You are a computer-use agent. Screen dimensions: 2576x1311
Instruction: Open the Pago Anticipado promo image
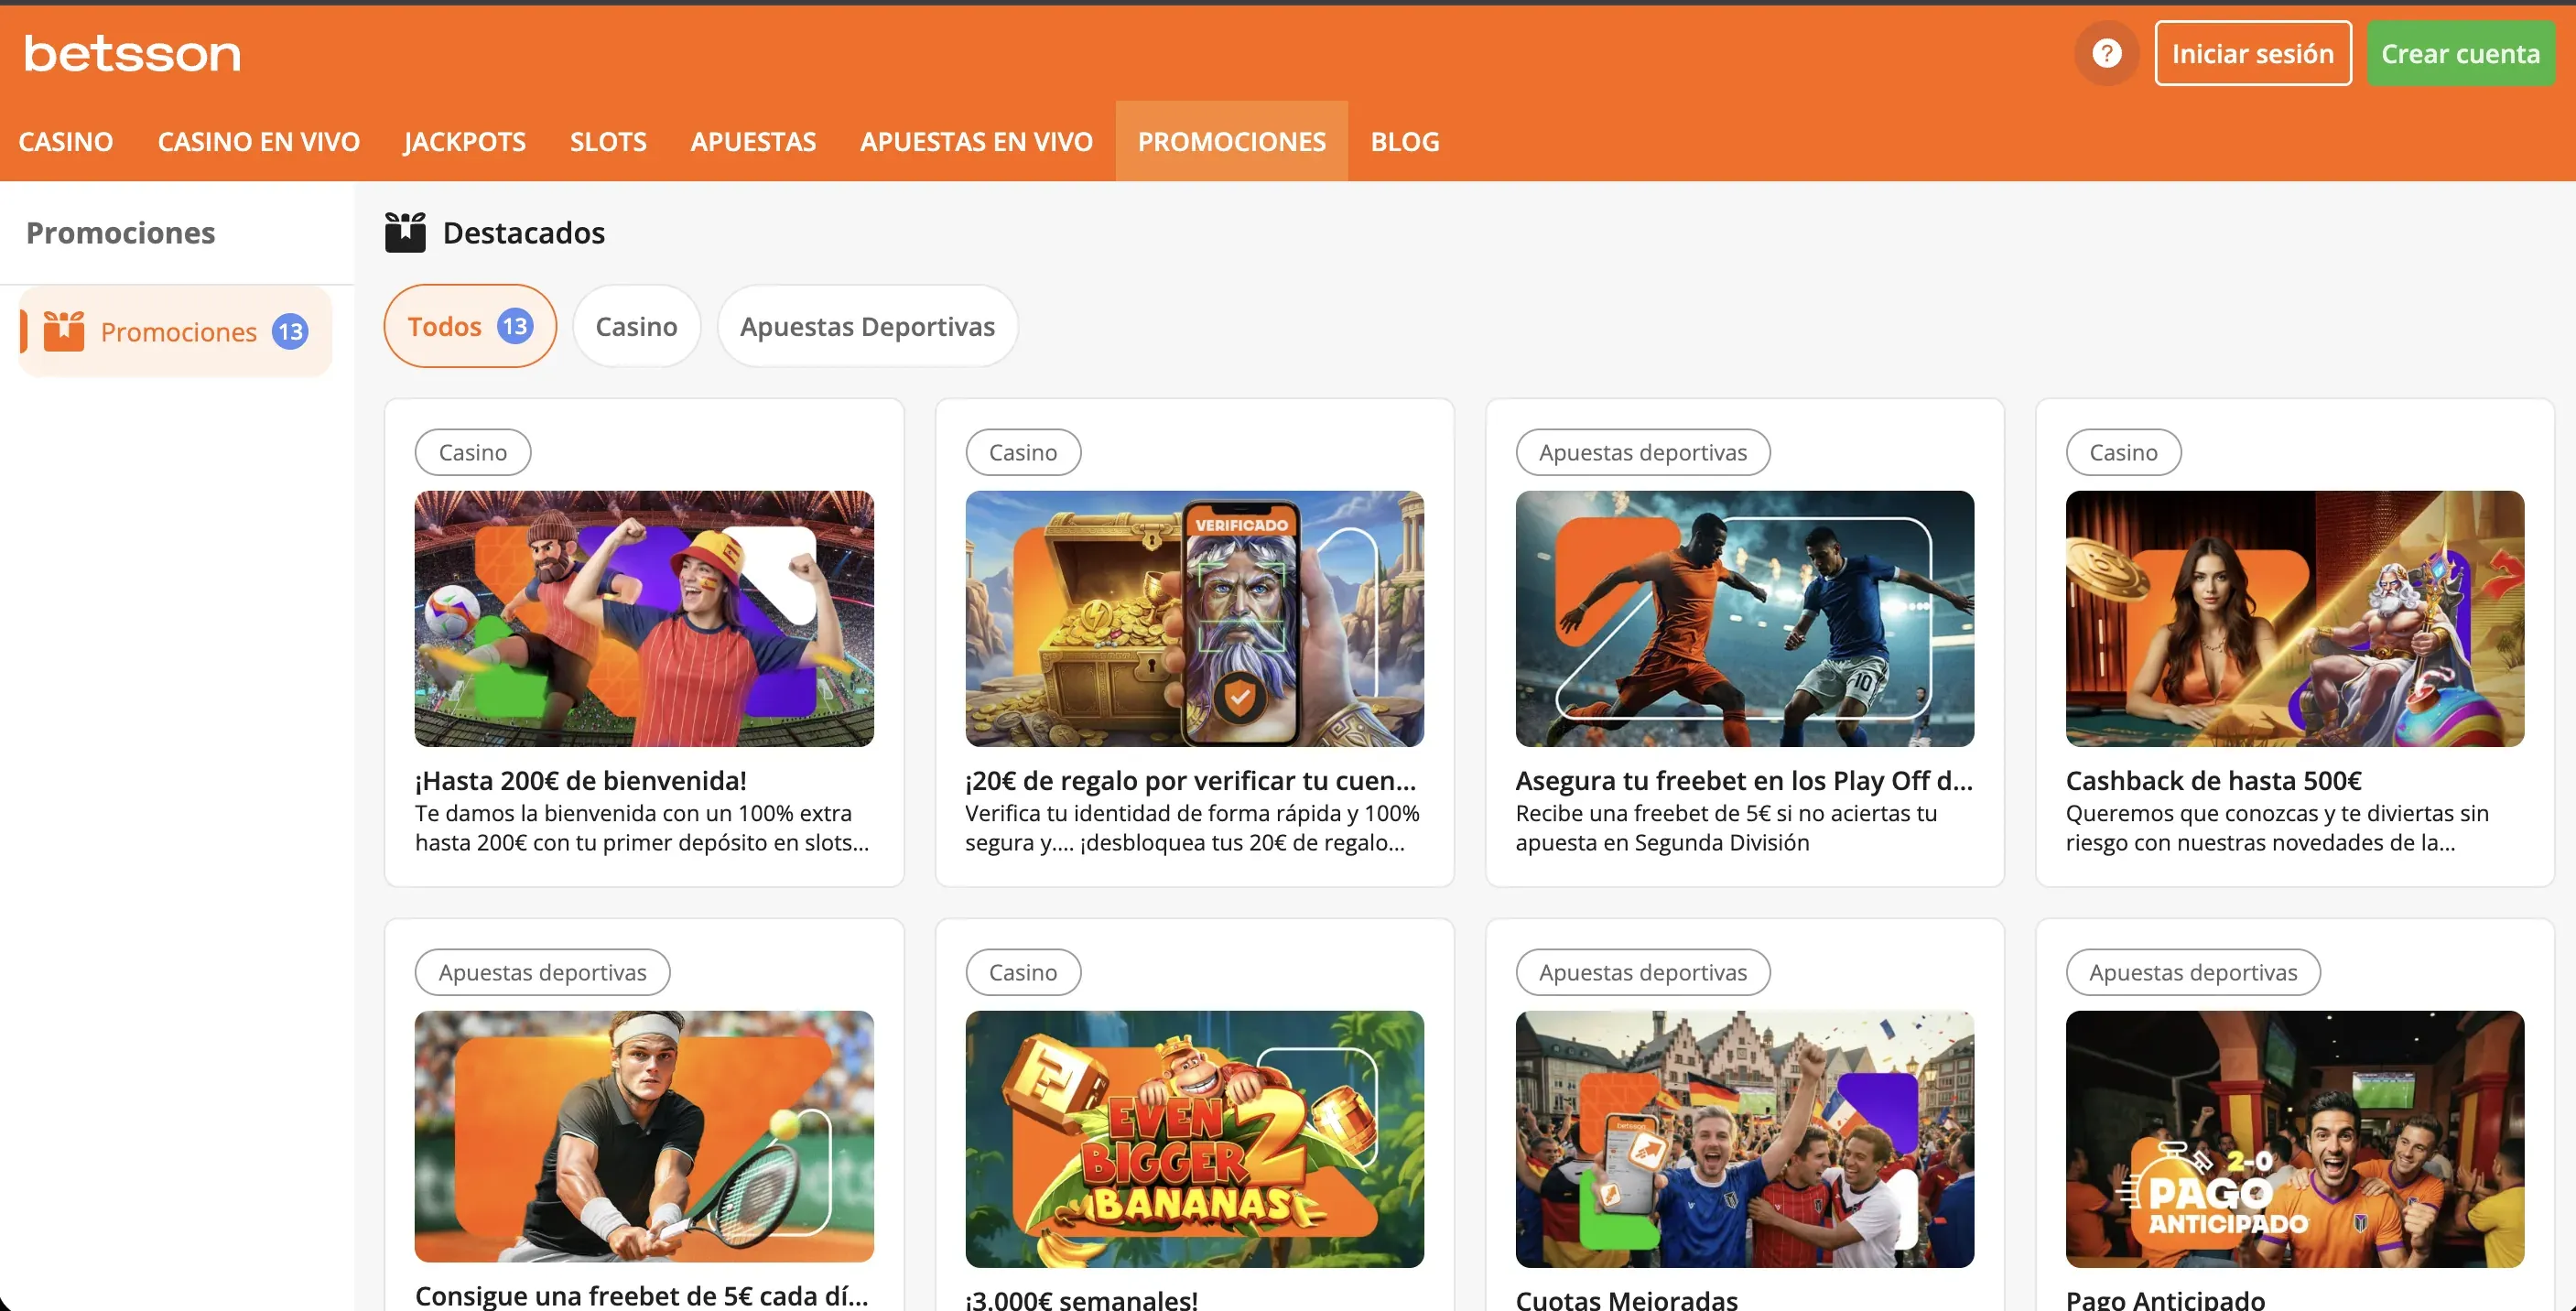click(2295, 1138)
